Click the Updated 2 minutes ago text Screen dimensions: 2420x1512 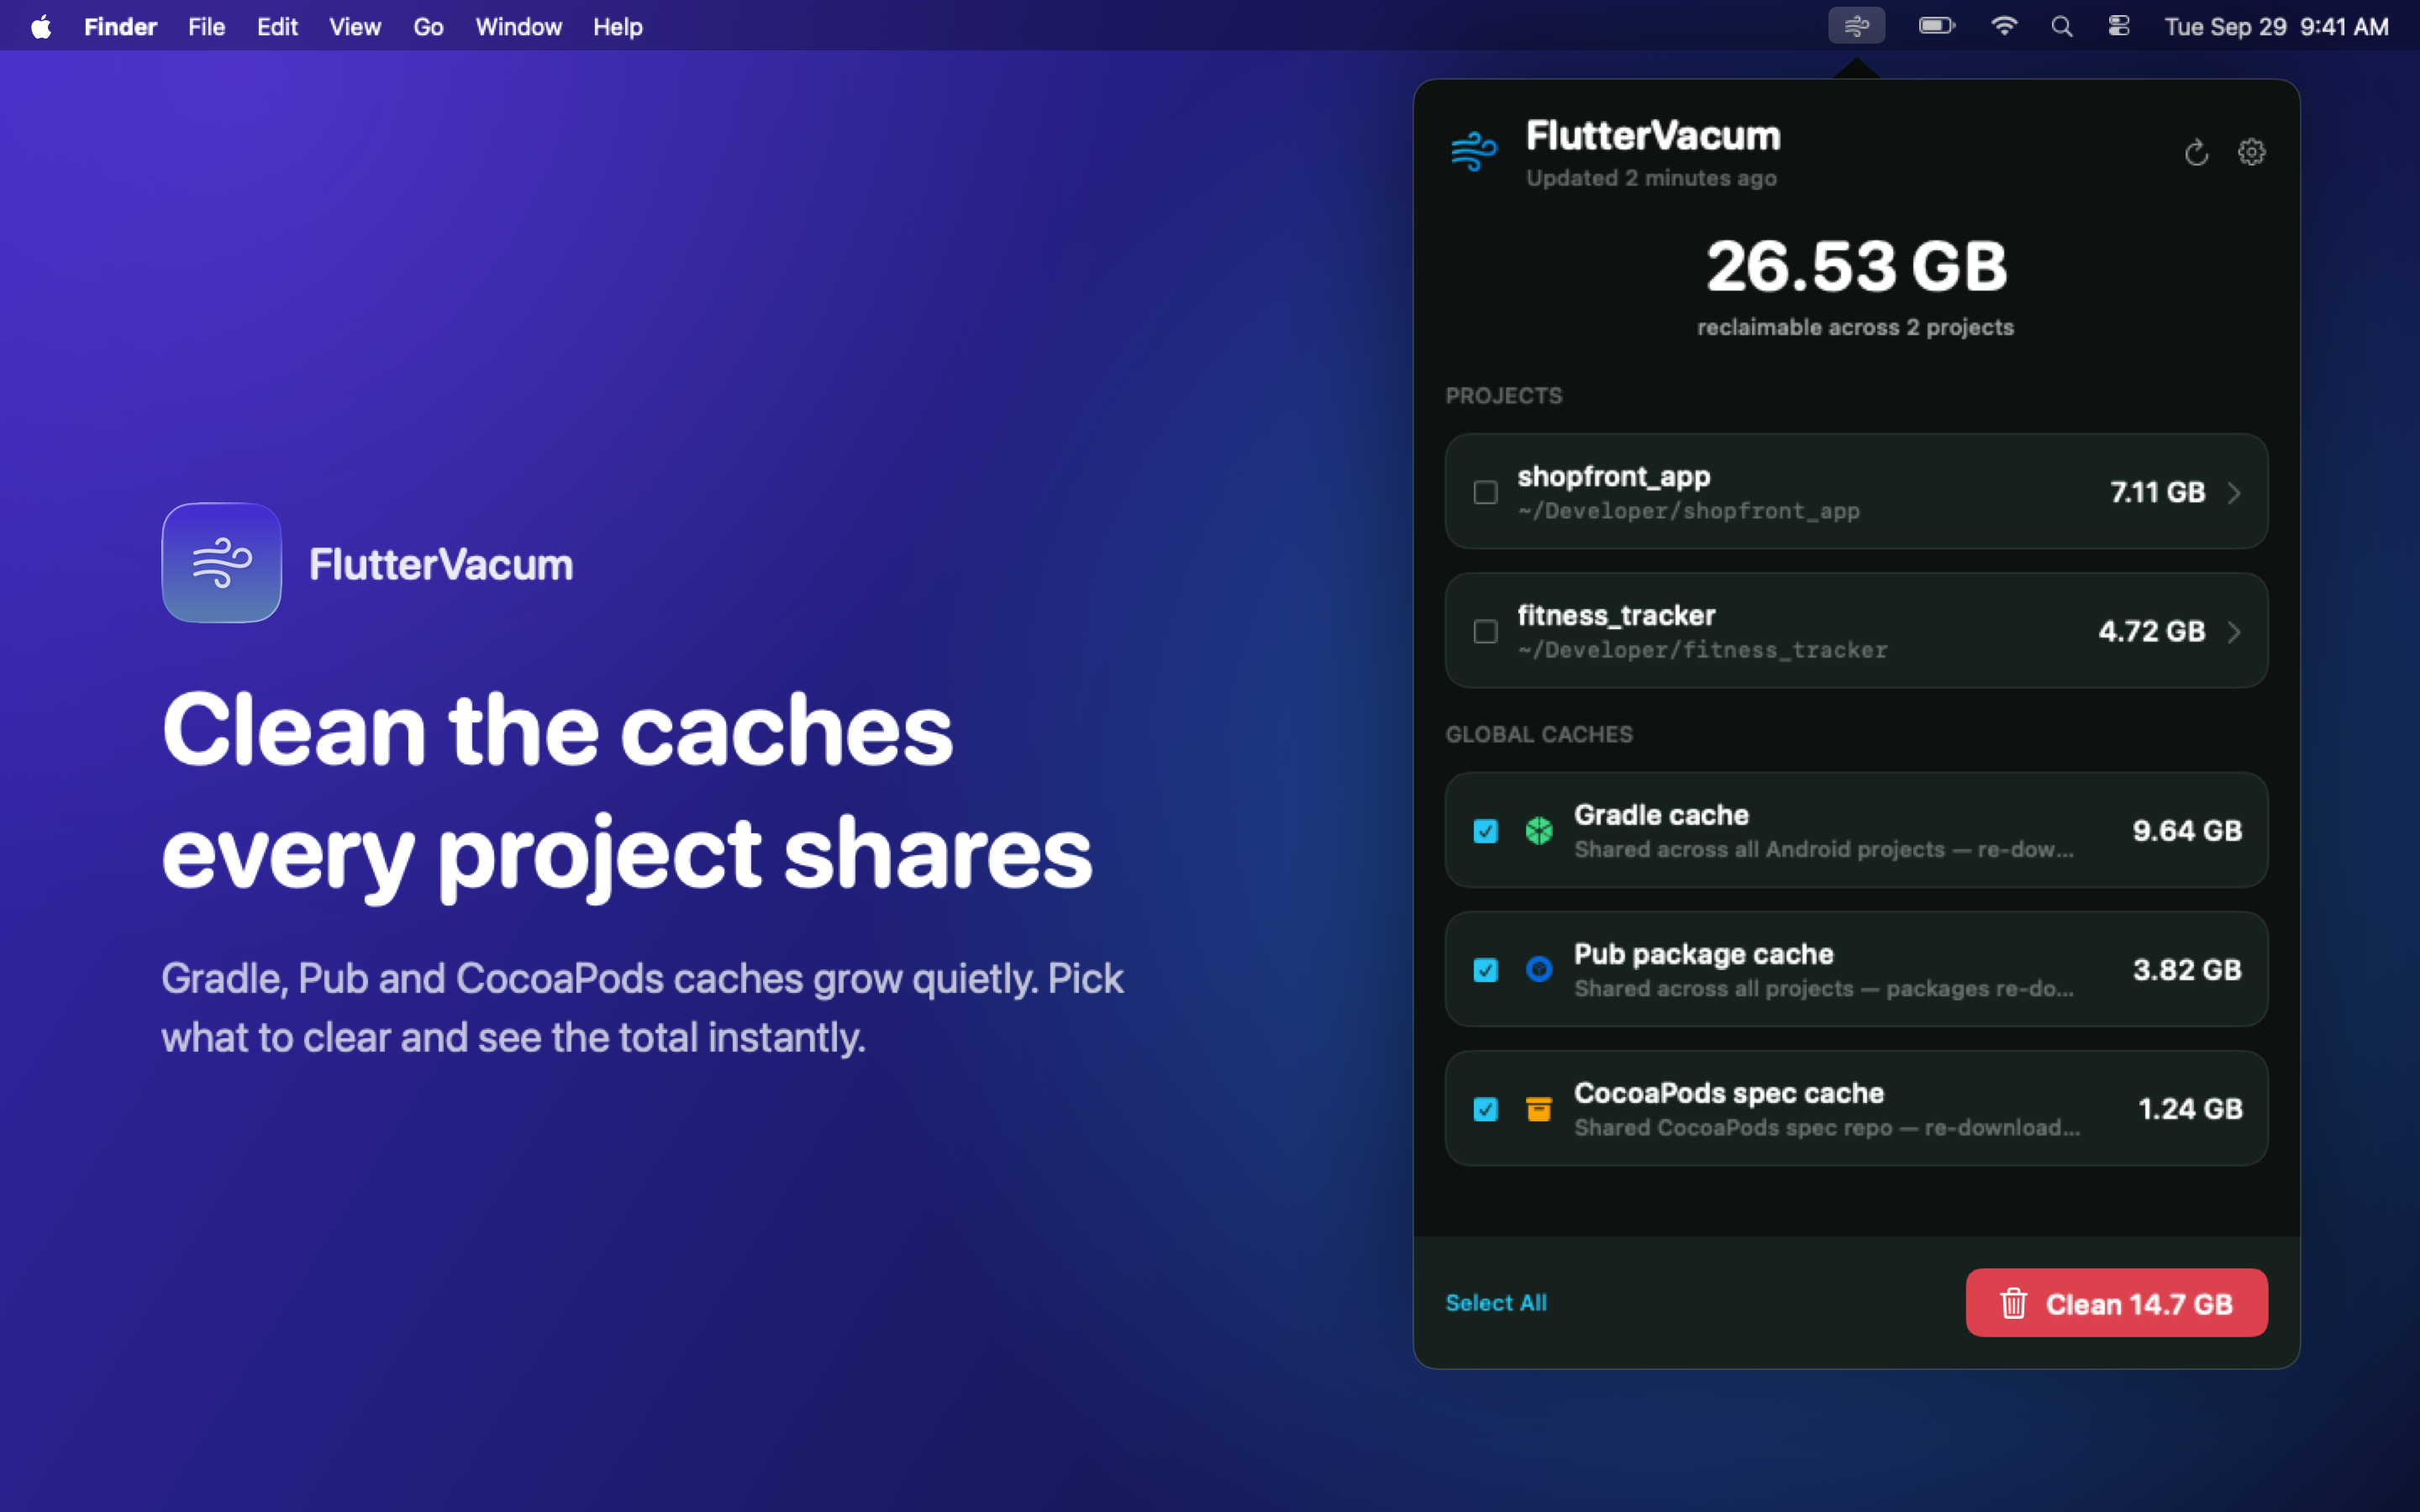(x=1651, y=178)
